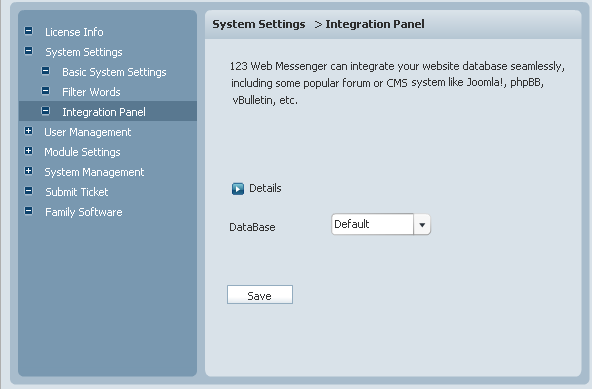Viewport: 592px width, 389px height.
Task: Click the minus icon beside Family Software
Action: click(29, 211)
